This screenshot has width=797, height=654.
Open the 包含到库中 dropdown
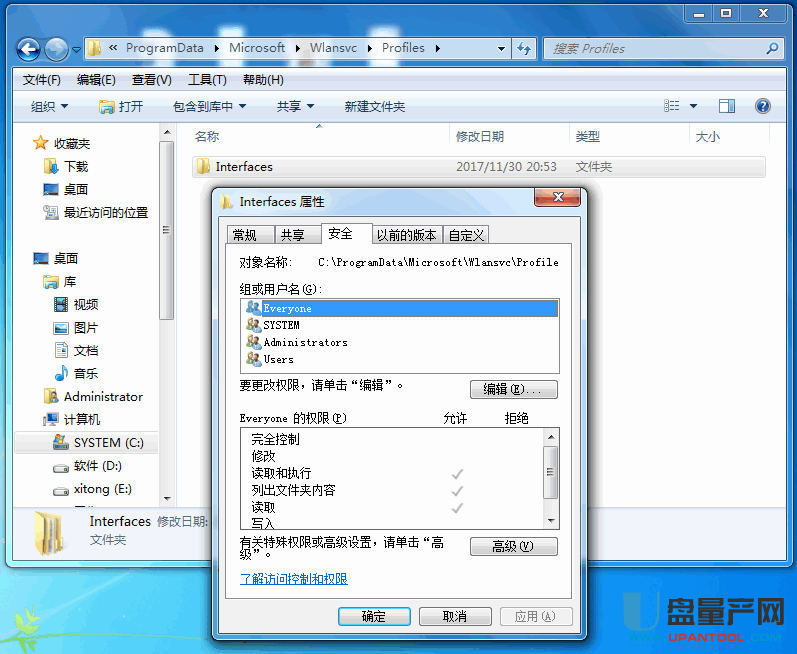pos(209,106)
